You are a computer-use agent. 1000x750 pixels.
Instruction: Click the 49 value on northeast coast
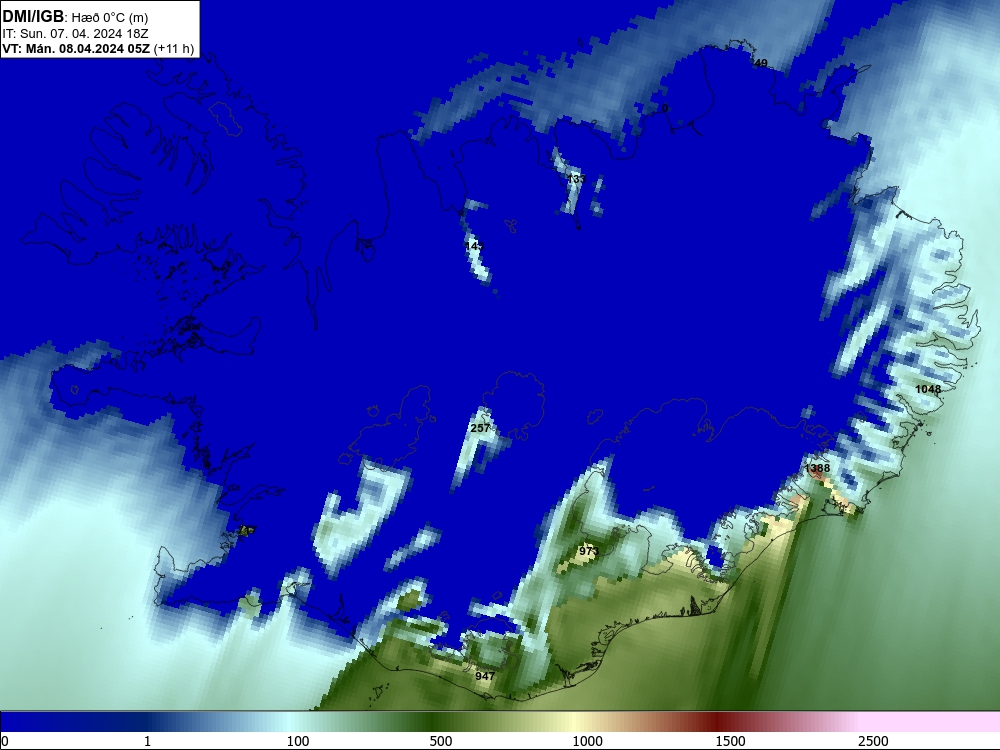coord(761,63)
